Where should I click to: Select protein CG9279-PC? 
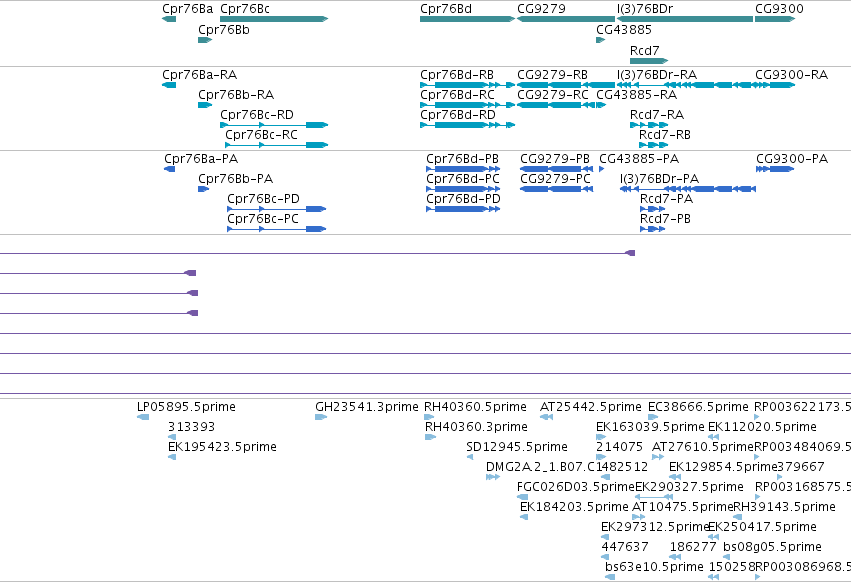(556, 189)
